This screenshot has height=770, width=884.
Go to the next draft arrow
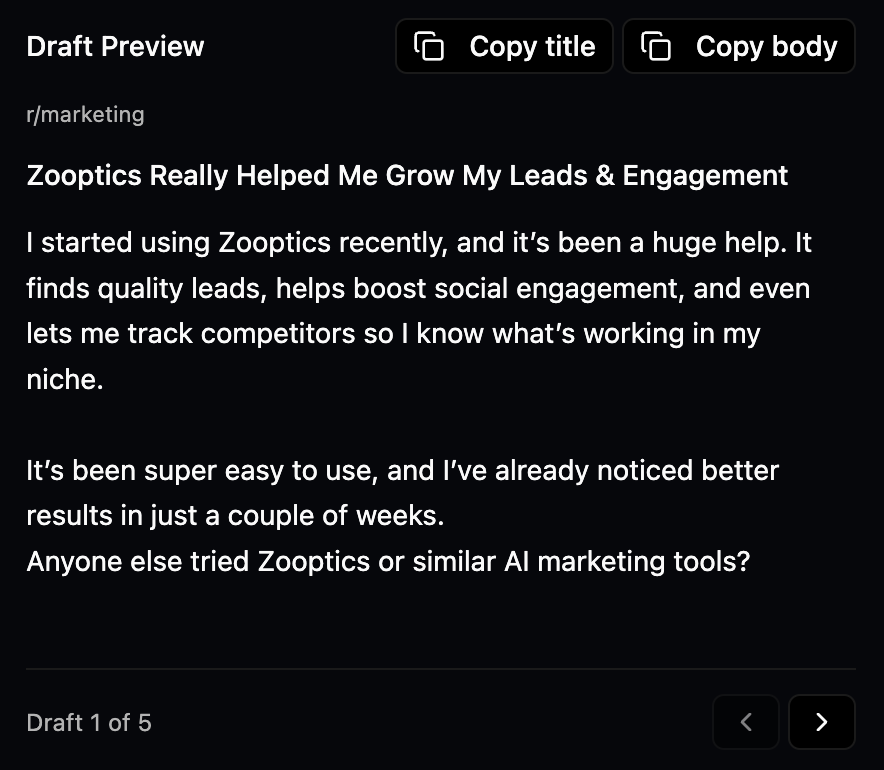coord(821,722)
